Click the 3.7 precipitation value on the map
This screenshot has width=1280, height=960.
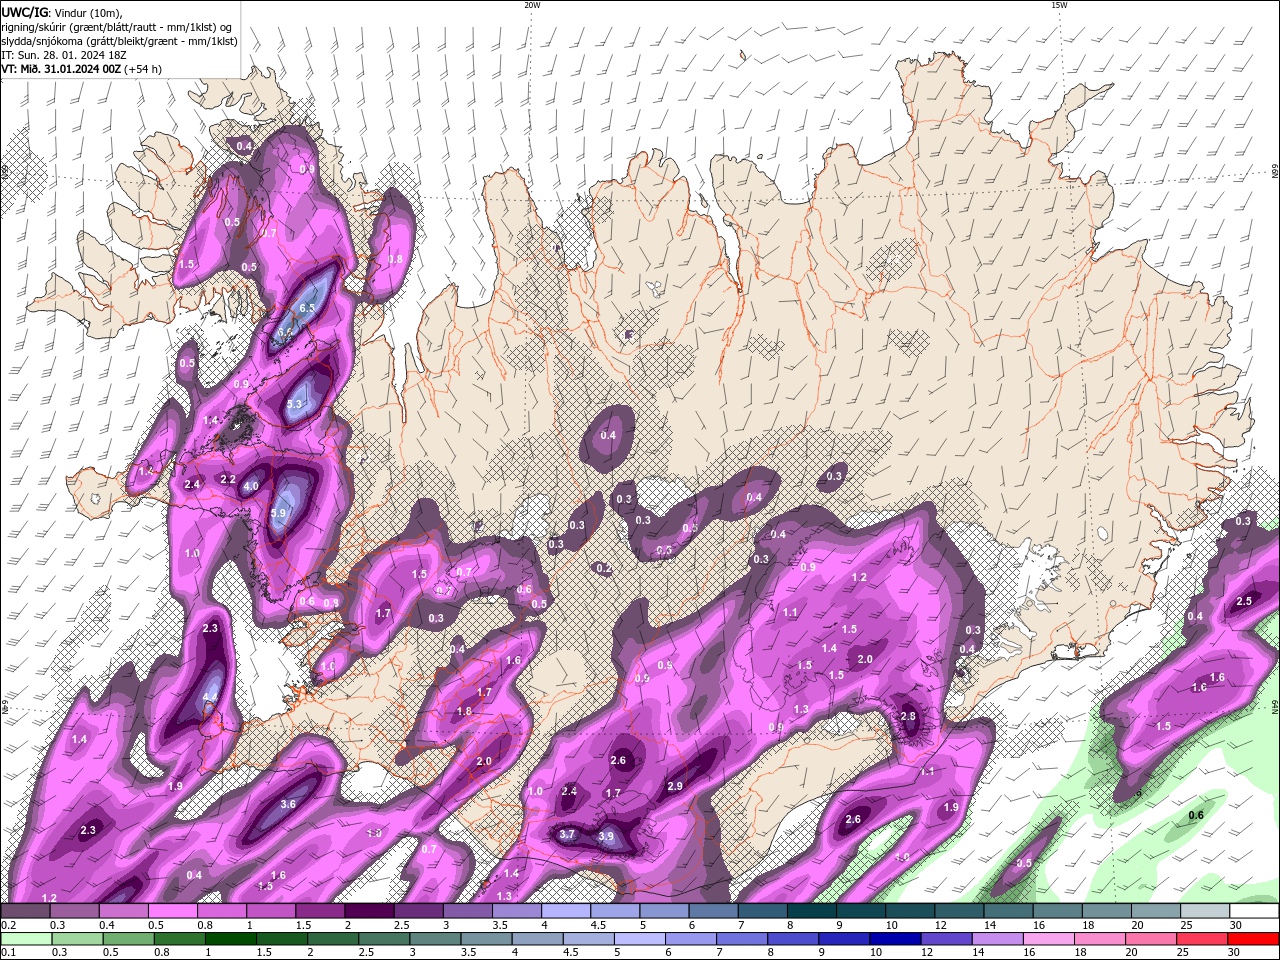[567, 834]
